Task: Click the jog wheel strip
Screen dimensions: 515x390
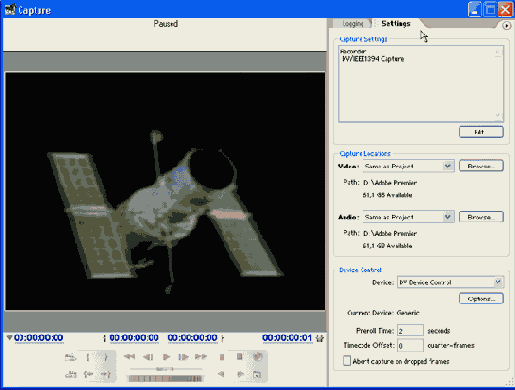Action: pos(166,378)
